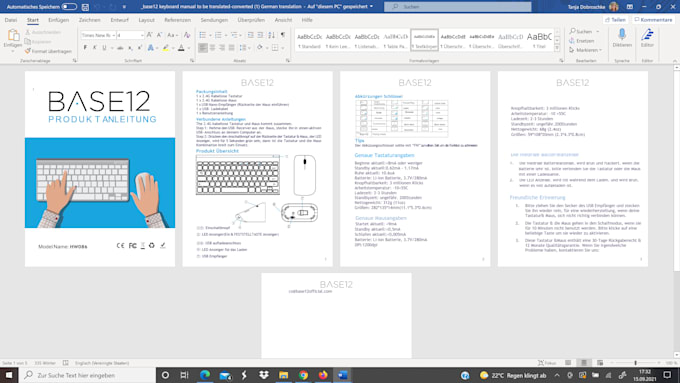
Task: Open Dropbox from the taskbar
Action: click(264, 375)
